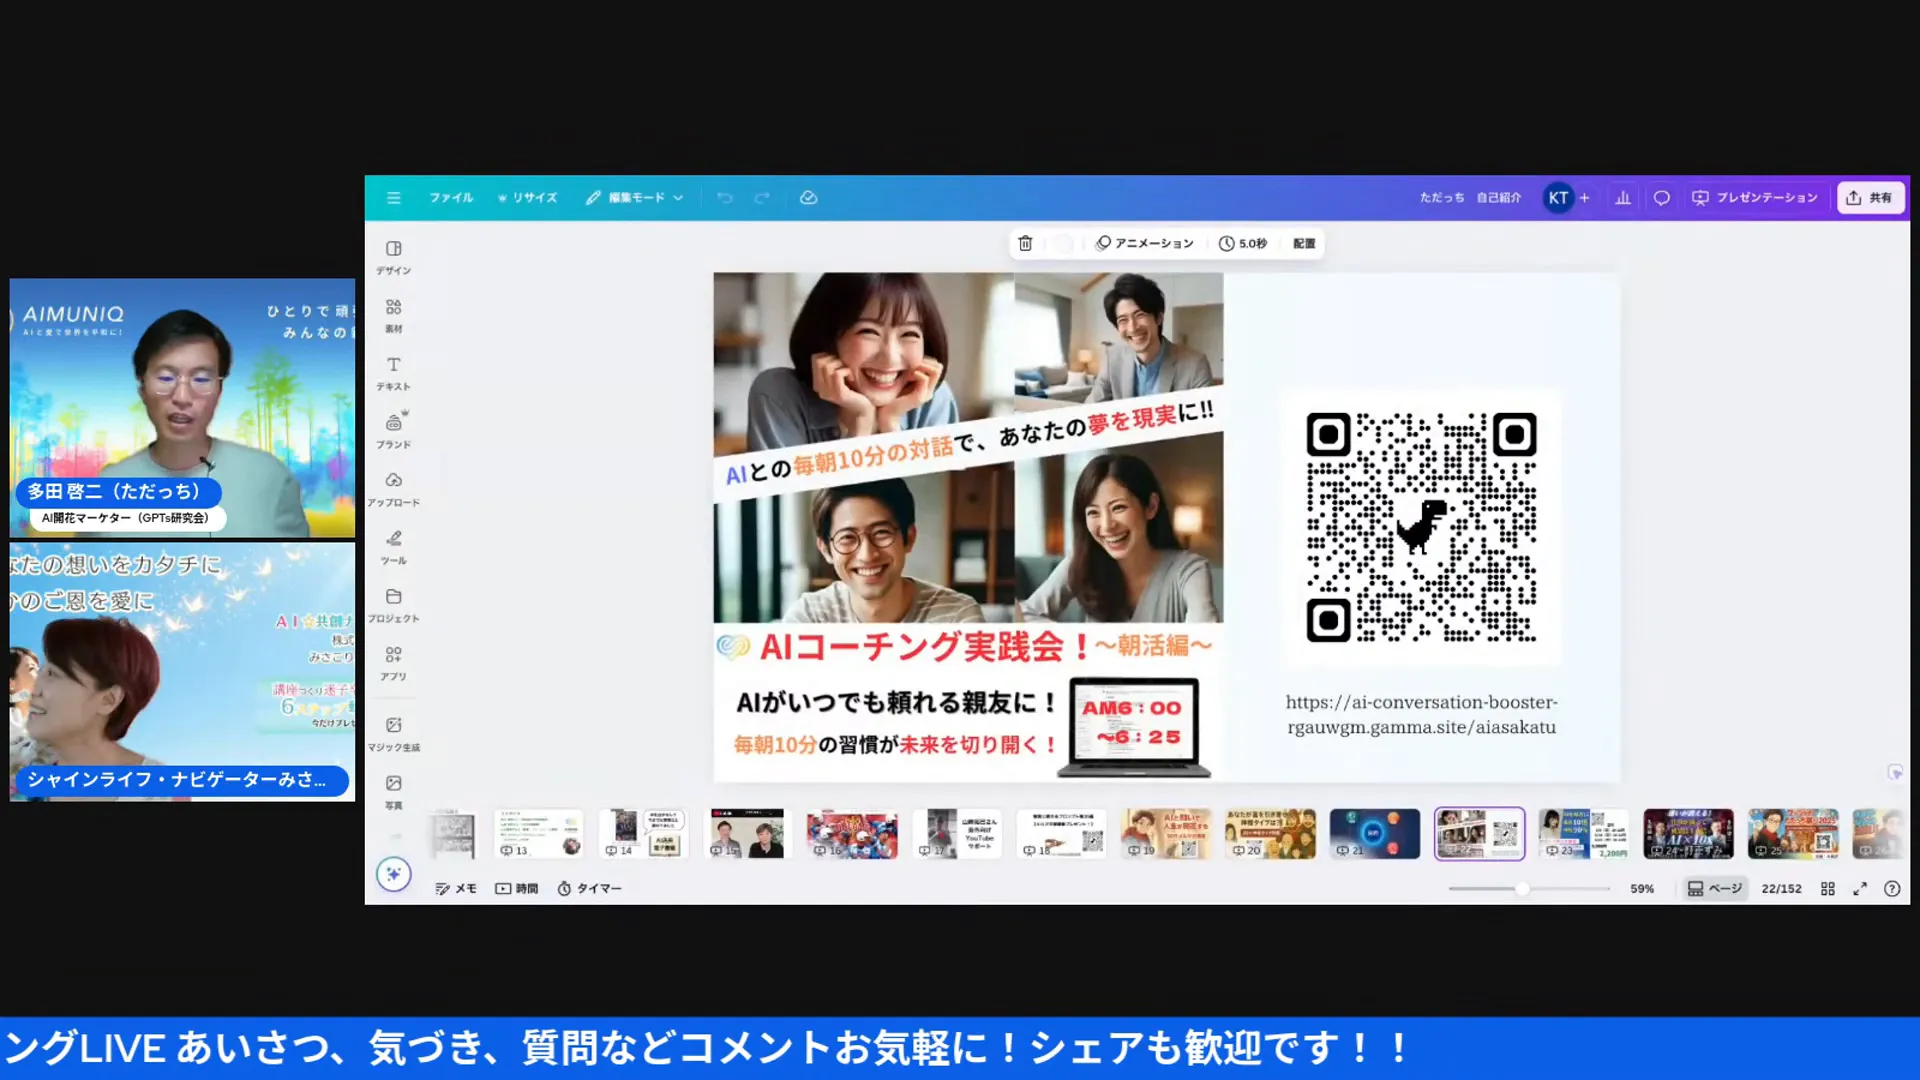Open the アップロード panel
Screen dimensions: 1920x1080
[394, 489]
